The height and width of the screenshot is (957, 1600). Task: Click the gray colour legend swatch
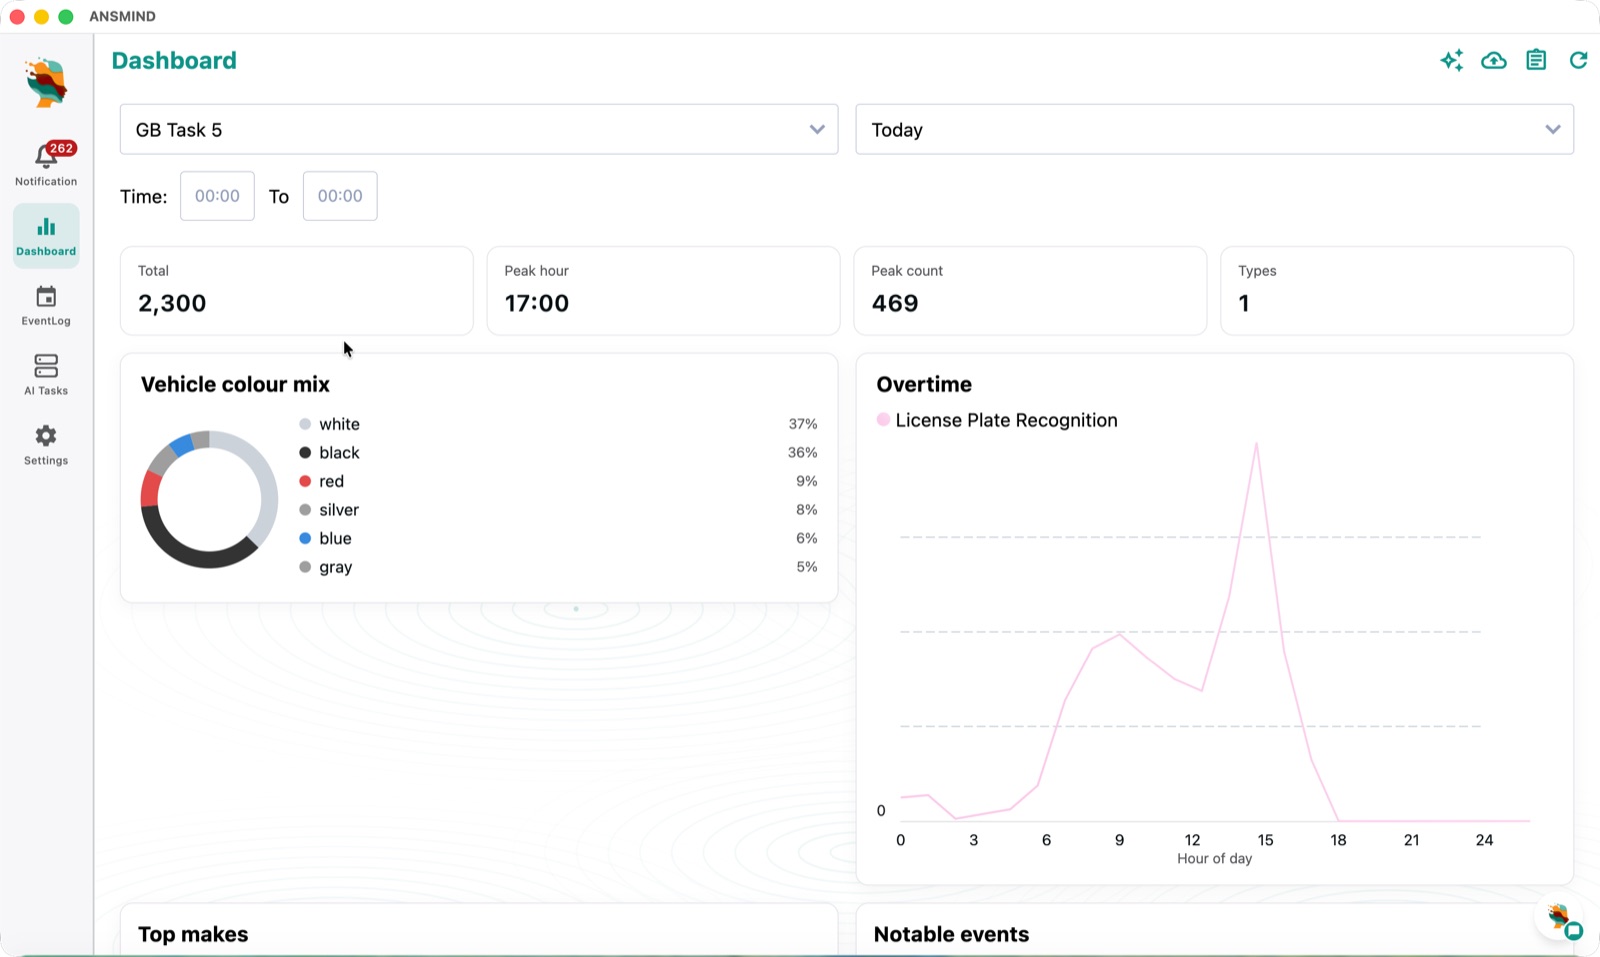305,567
